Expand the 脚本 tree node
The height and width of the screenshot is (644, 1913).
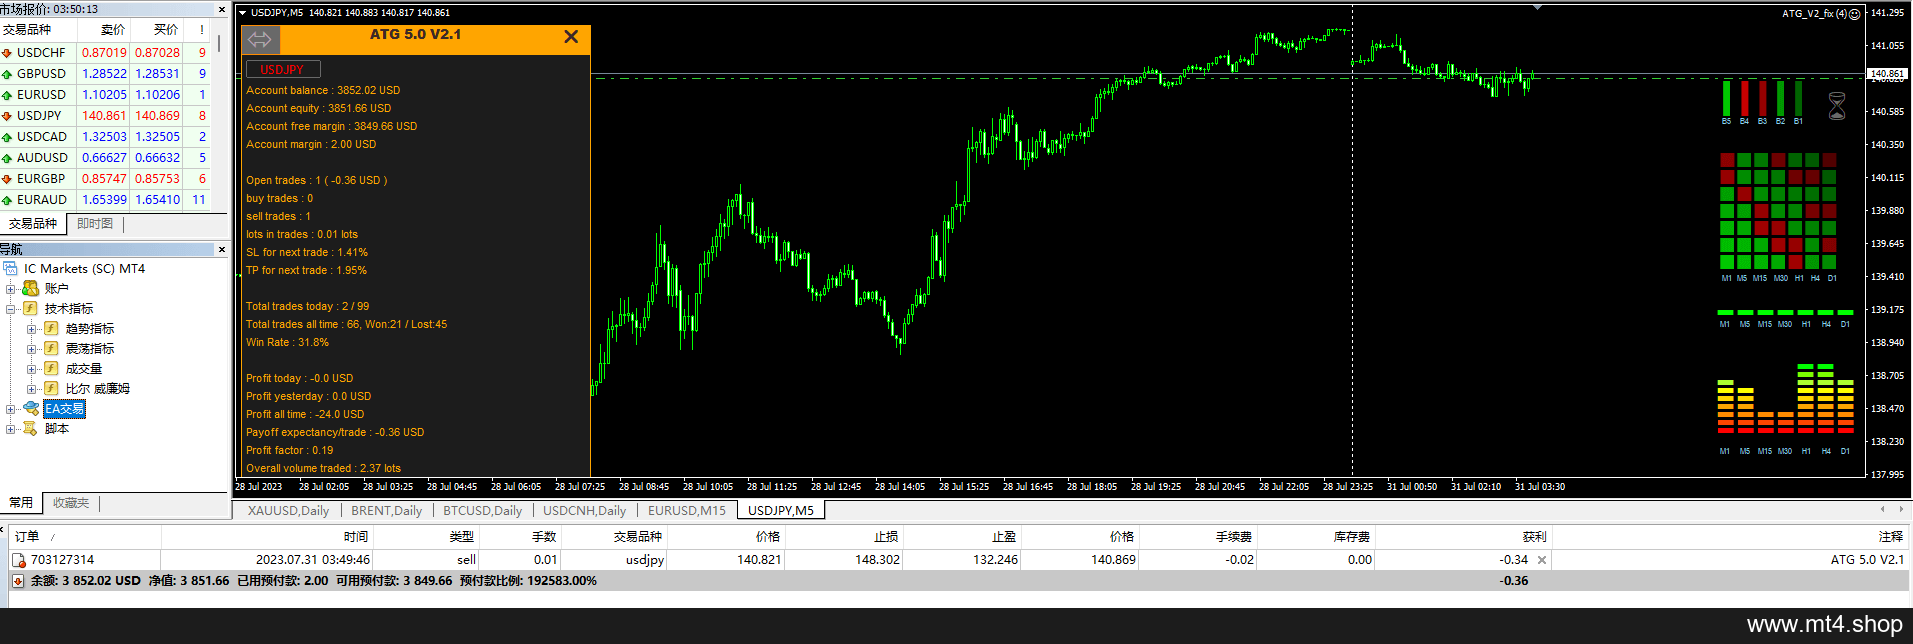coord(11,429)
